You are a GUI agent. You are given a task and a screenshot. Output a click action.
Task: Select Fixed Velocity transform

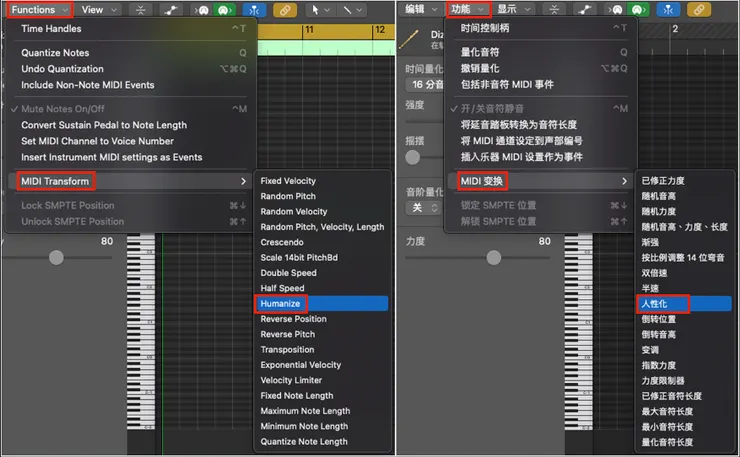pyautogui.click(x=322, y=181)
